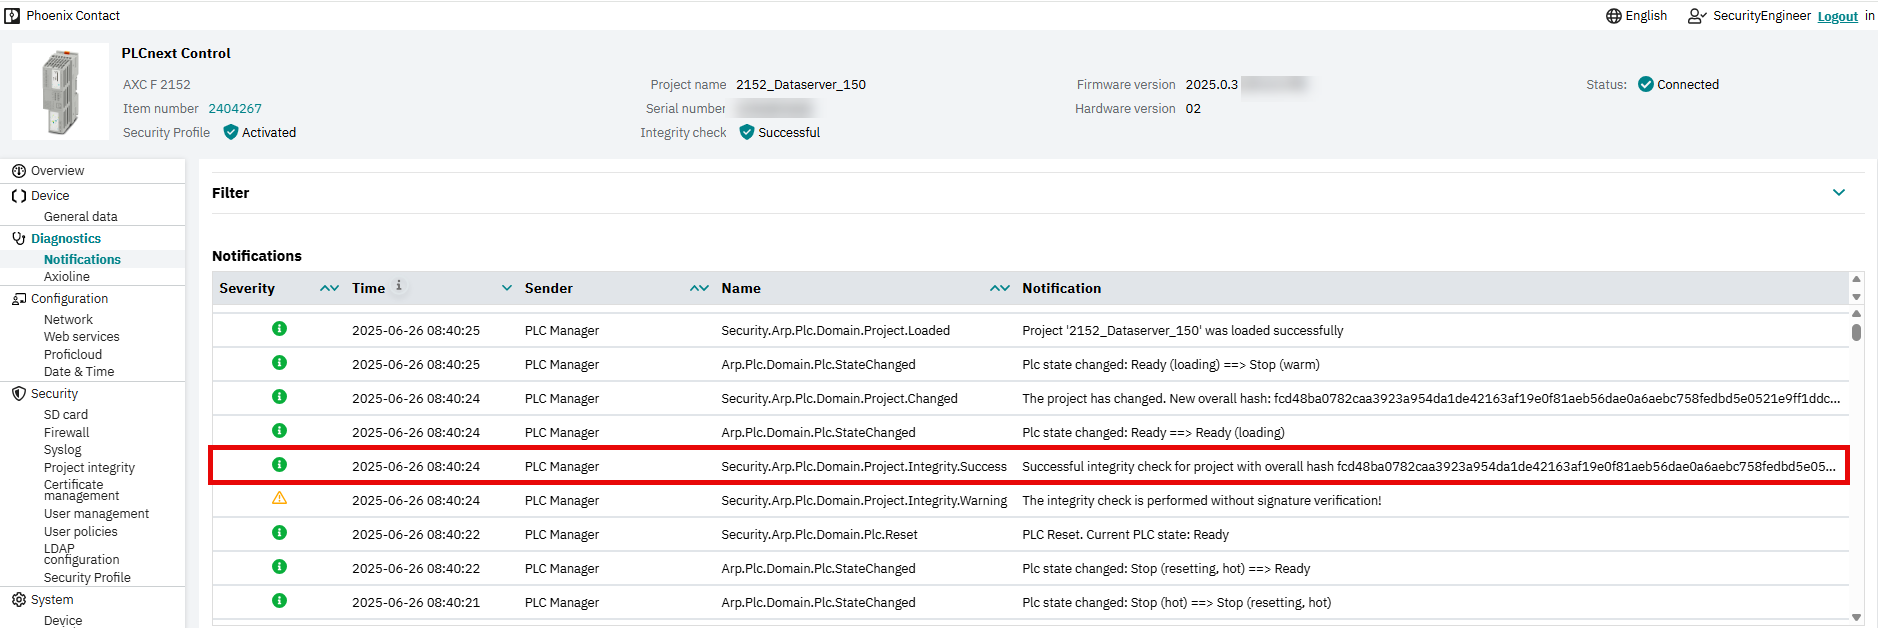
Task: Click info icon of Plc.Reset row
Action: (x=280, y=533)
